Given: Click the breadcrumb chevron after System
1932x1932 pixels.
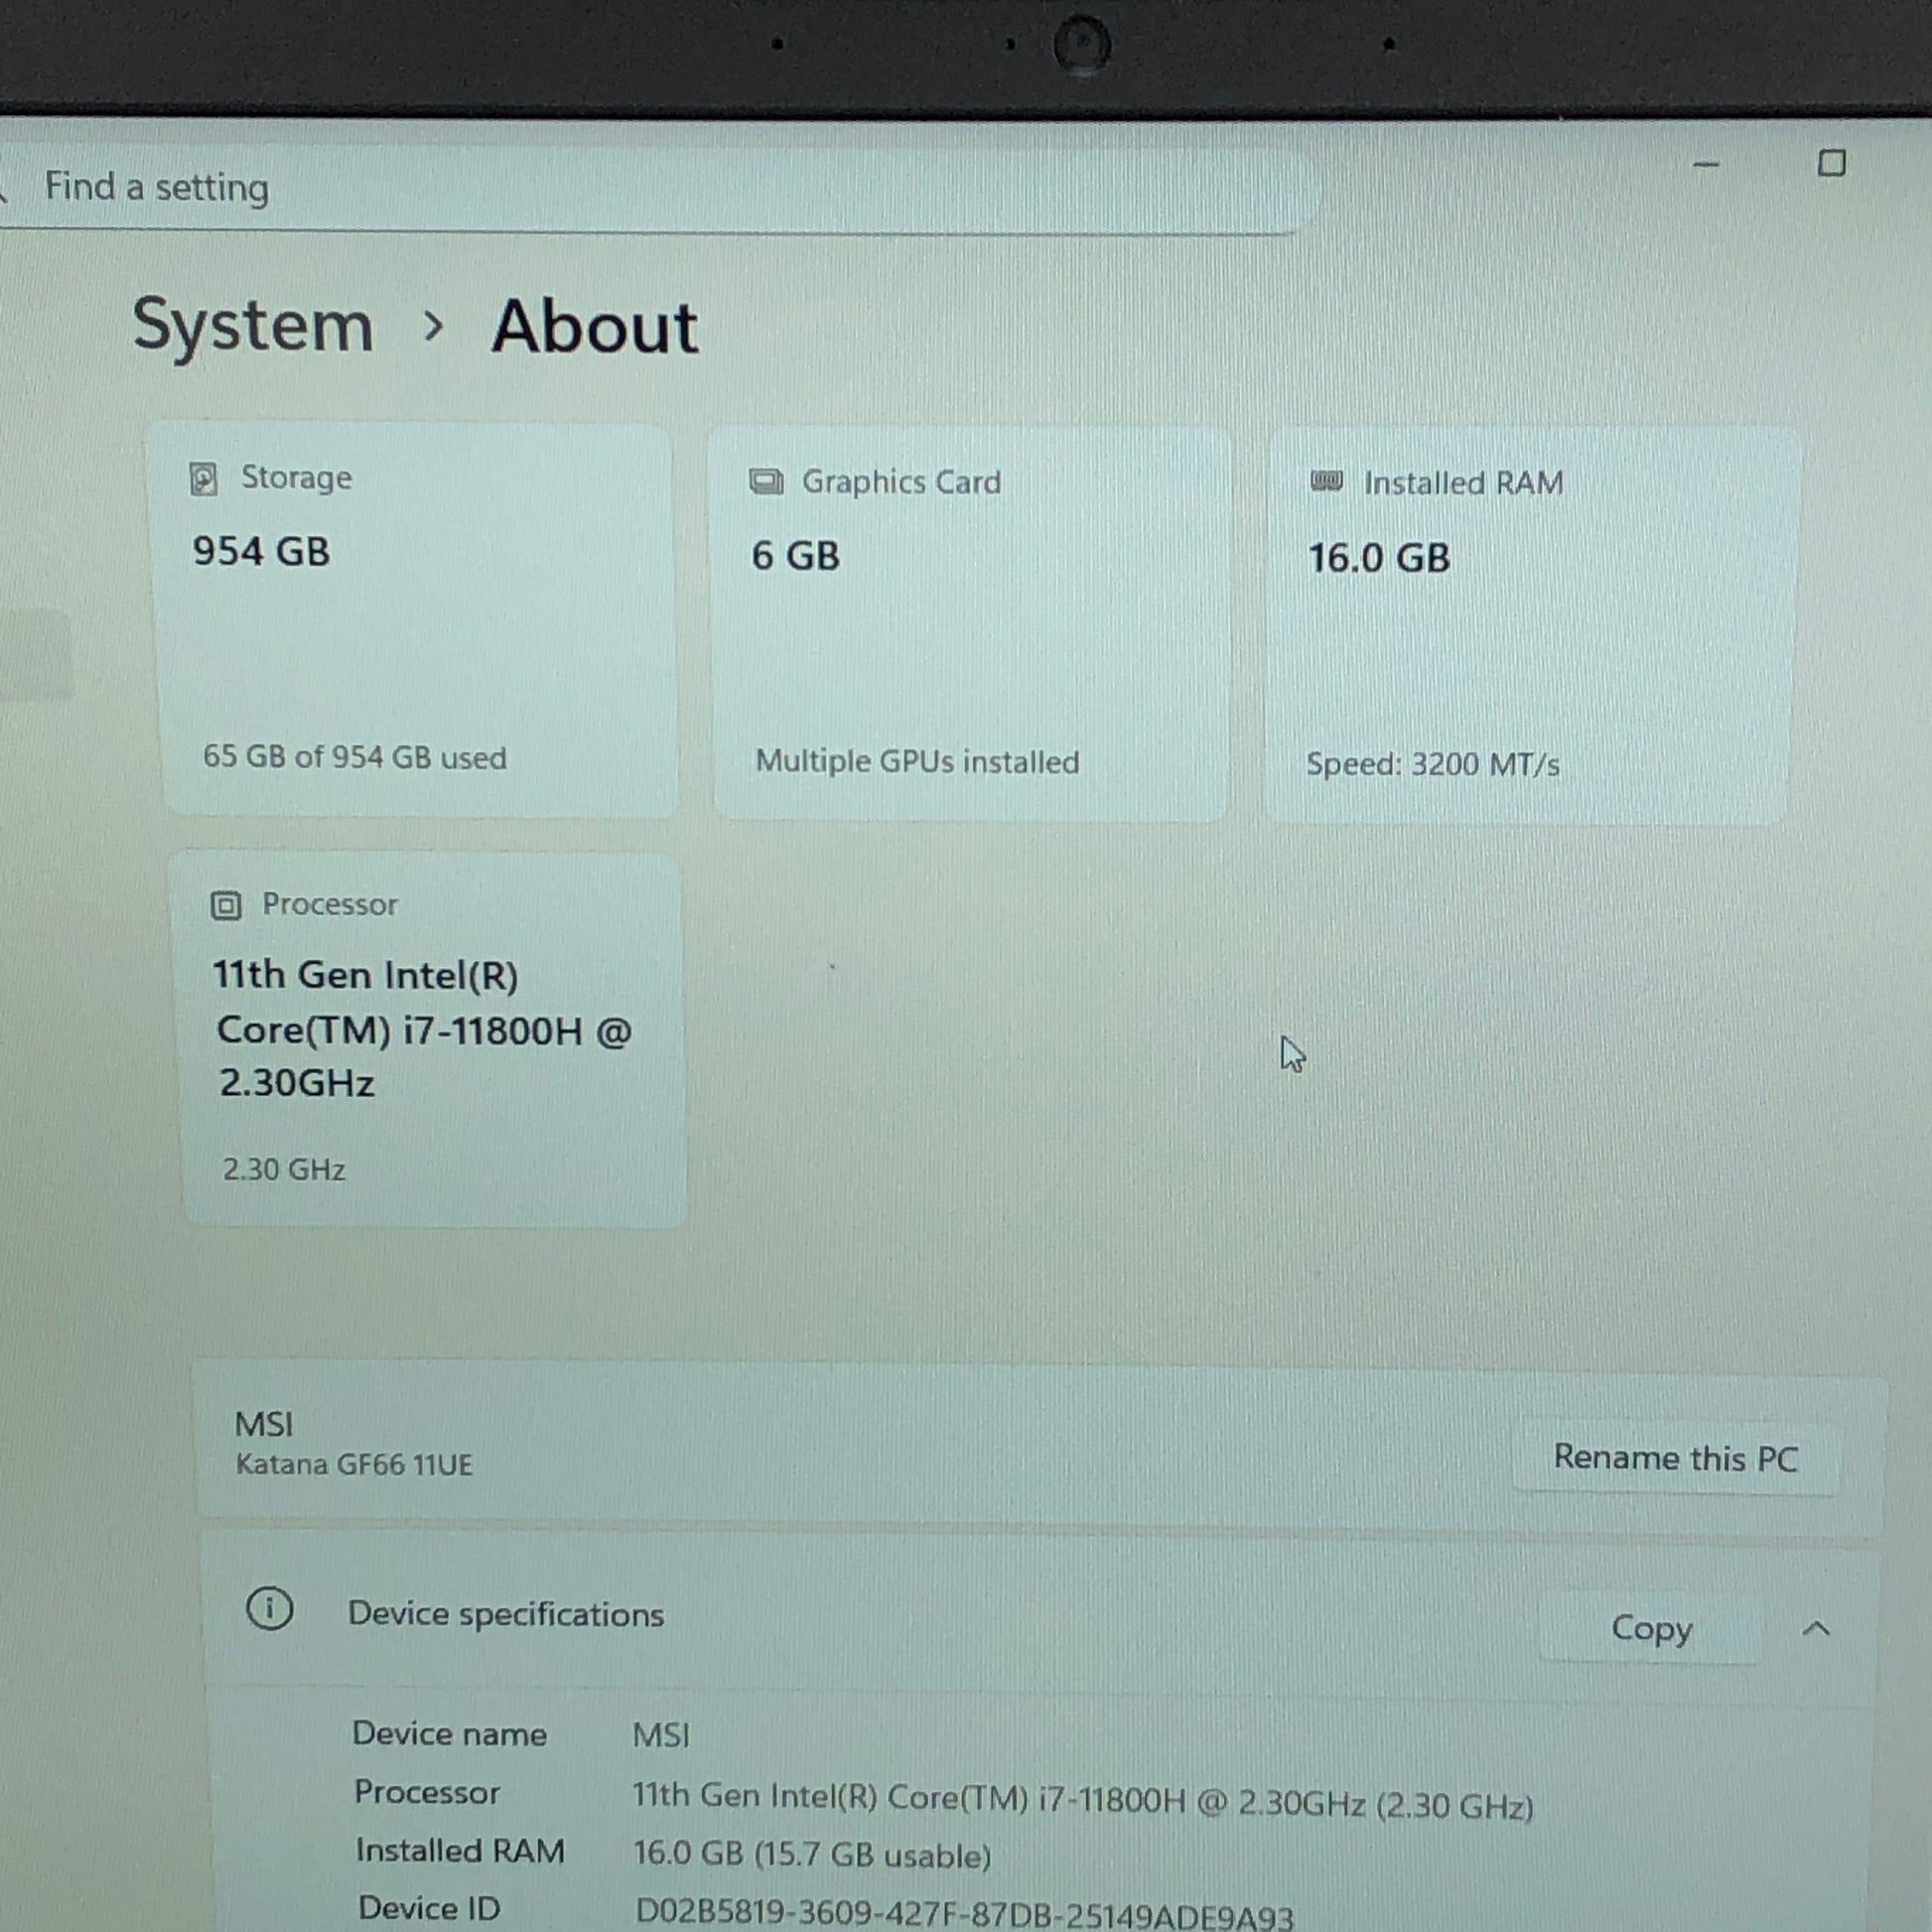Looking at the screenshot, I should click(433, 326).
